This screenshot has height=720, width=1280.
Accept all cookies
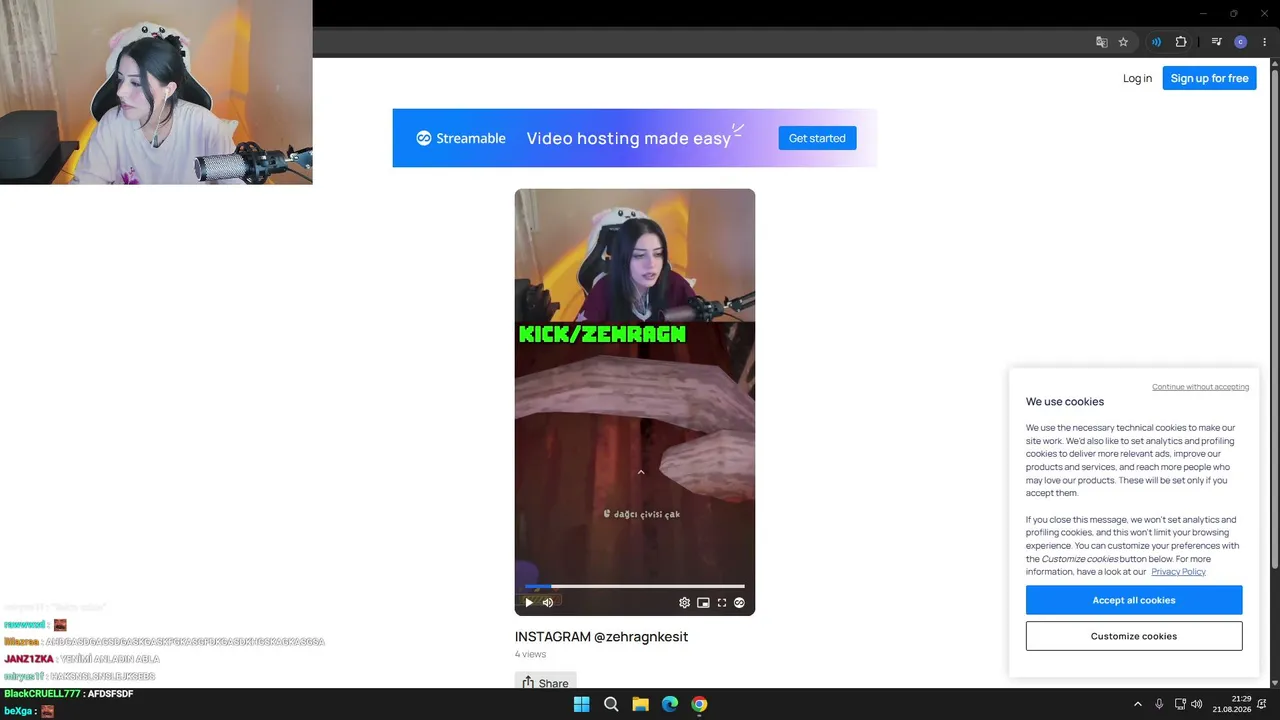(x=1134, y=600)
